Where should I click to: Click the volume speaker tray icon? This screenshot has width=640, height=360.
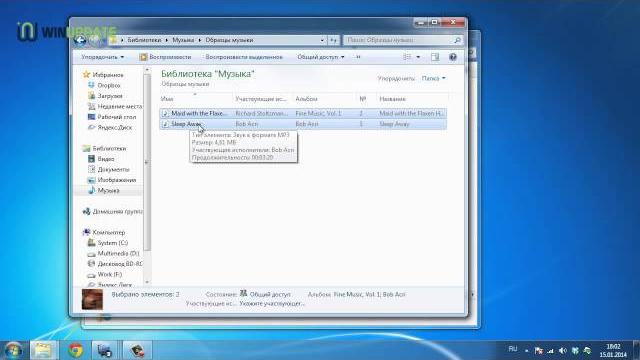click(563, 351)
